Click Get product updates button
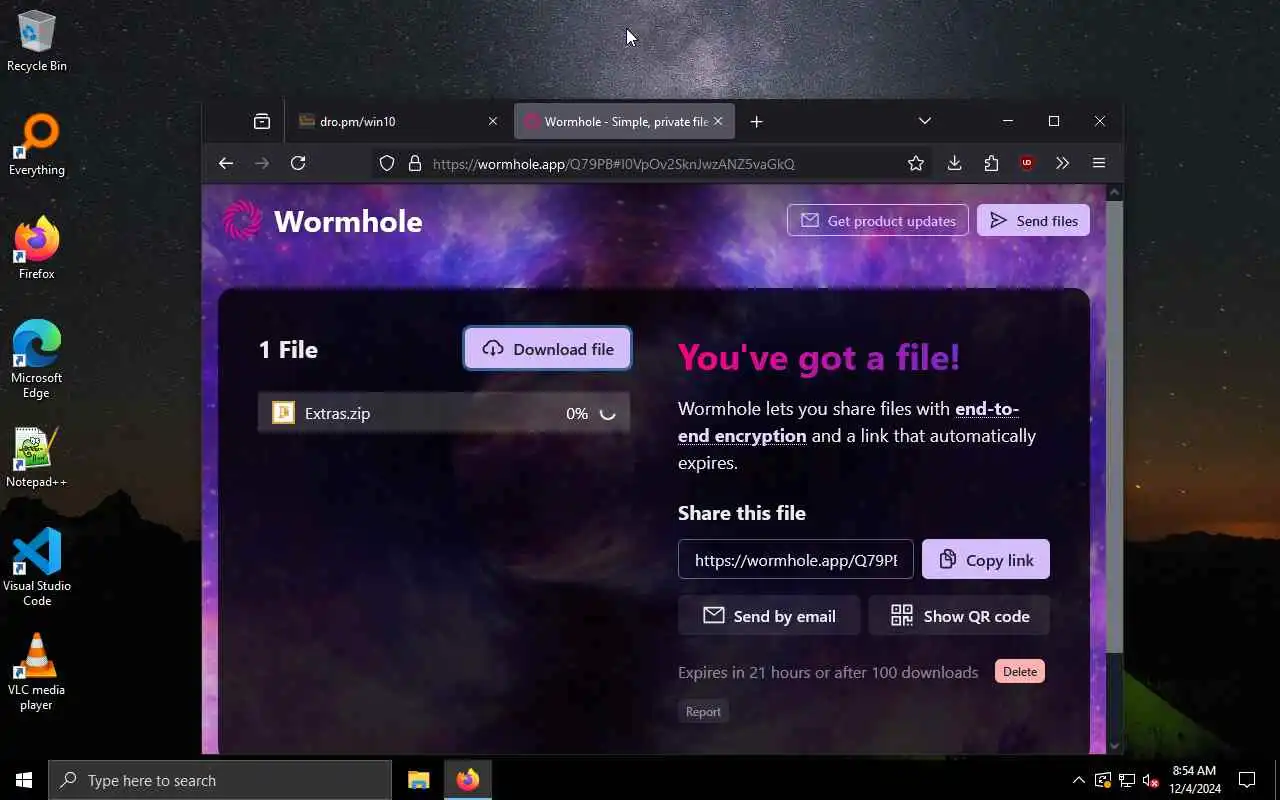This screenshot has width=1280, height=800. pyautogui.click(x=878, y=220)
